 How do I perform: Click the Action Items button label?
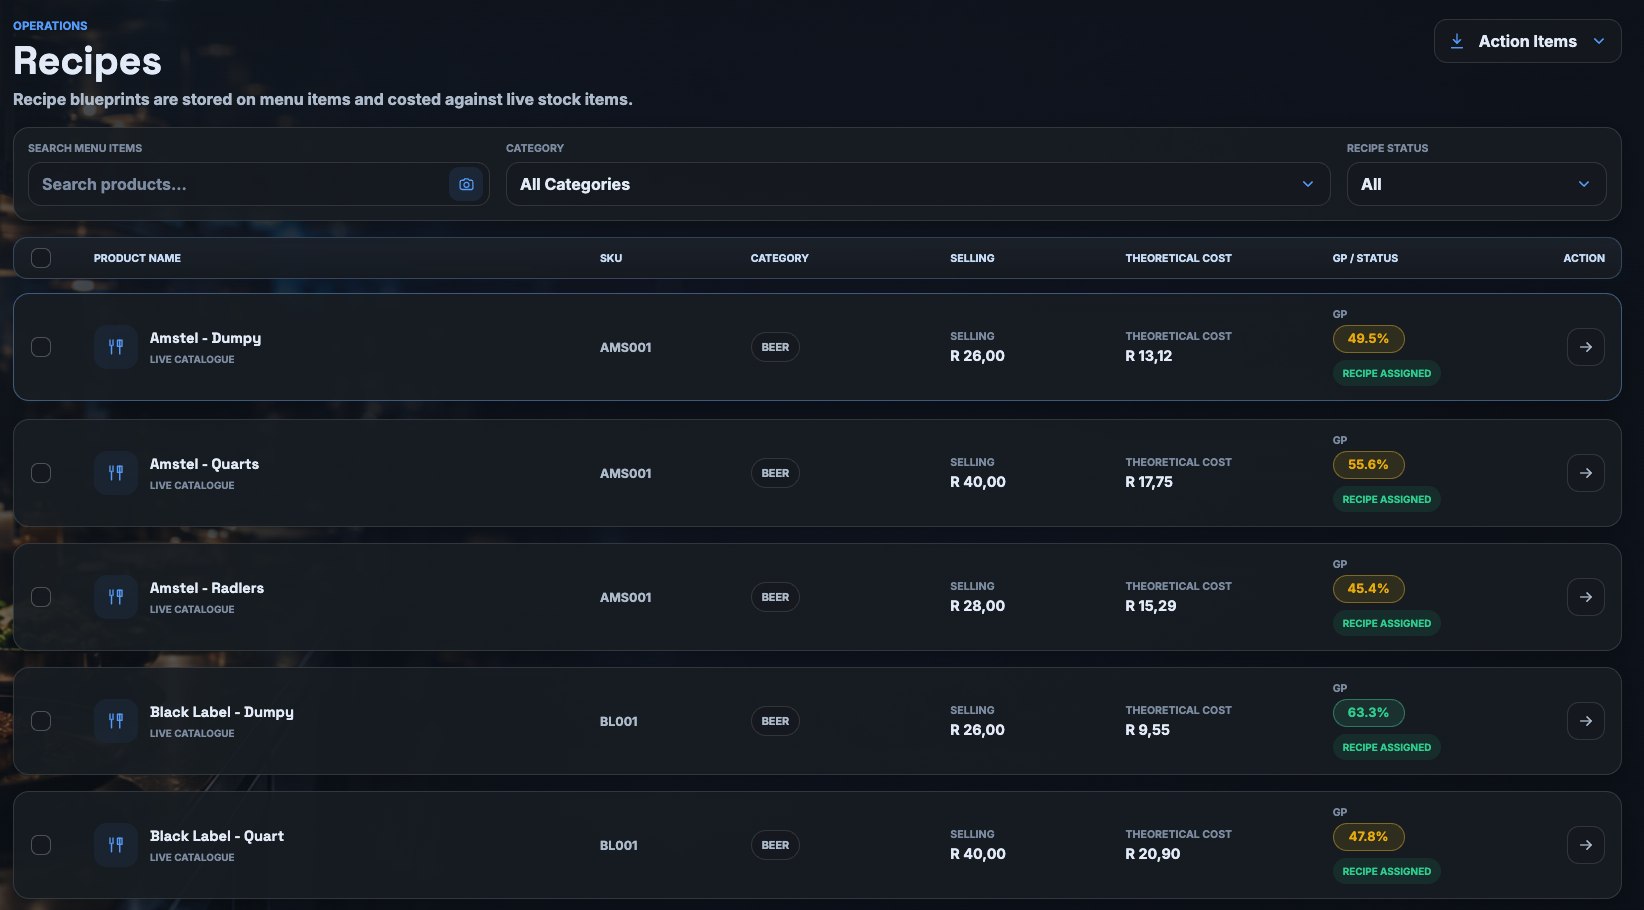1527,41
